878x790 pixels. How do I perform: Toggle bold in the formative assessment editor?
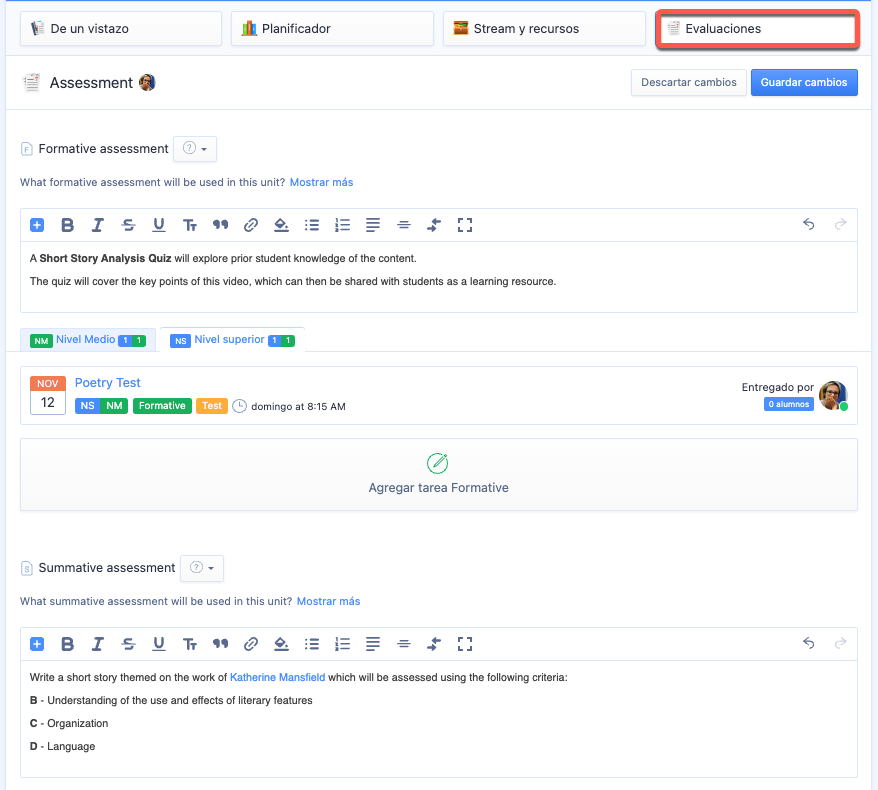pyautogui.click(x=68, y=225)
